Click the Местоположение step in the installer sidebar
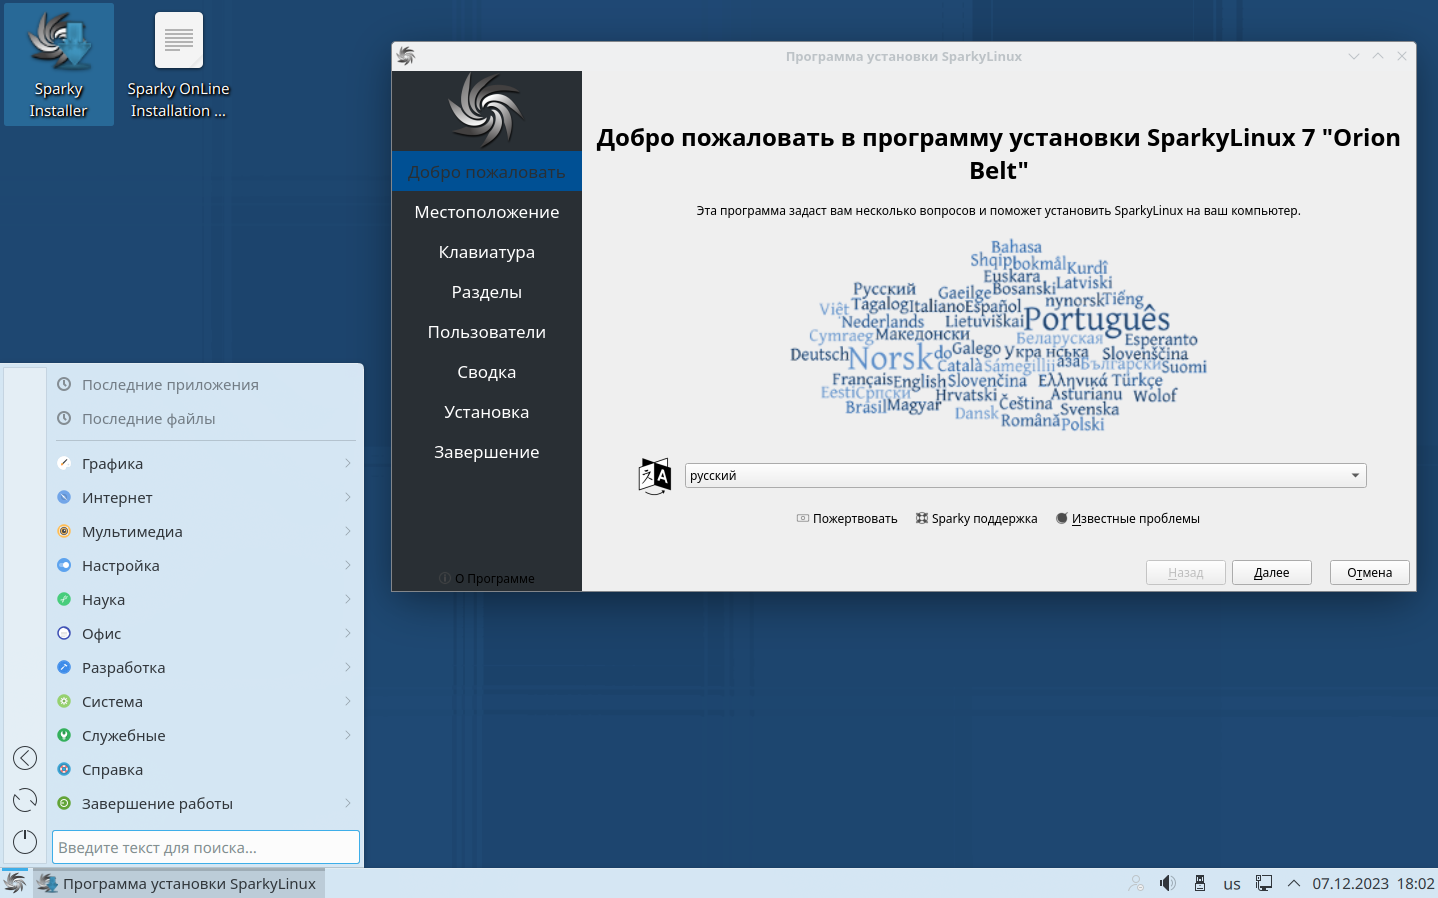The height and width of the screenshot is (898, 1438). [487, 212]
